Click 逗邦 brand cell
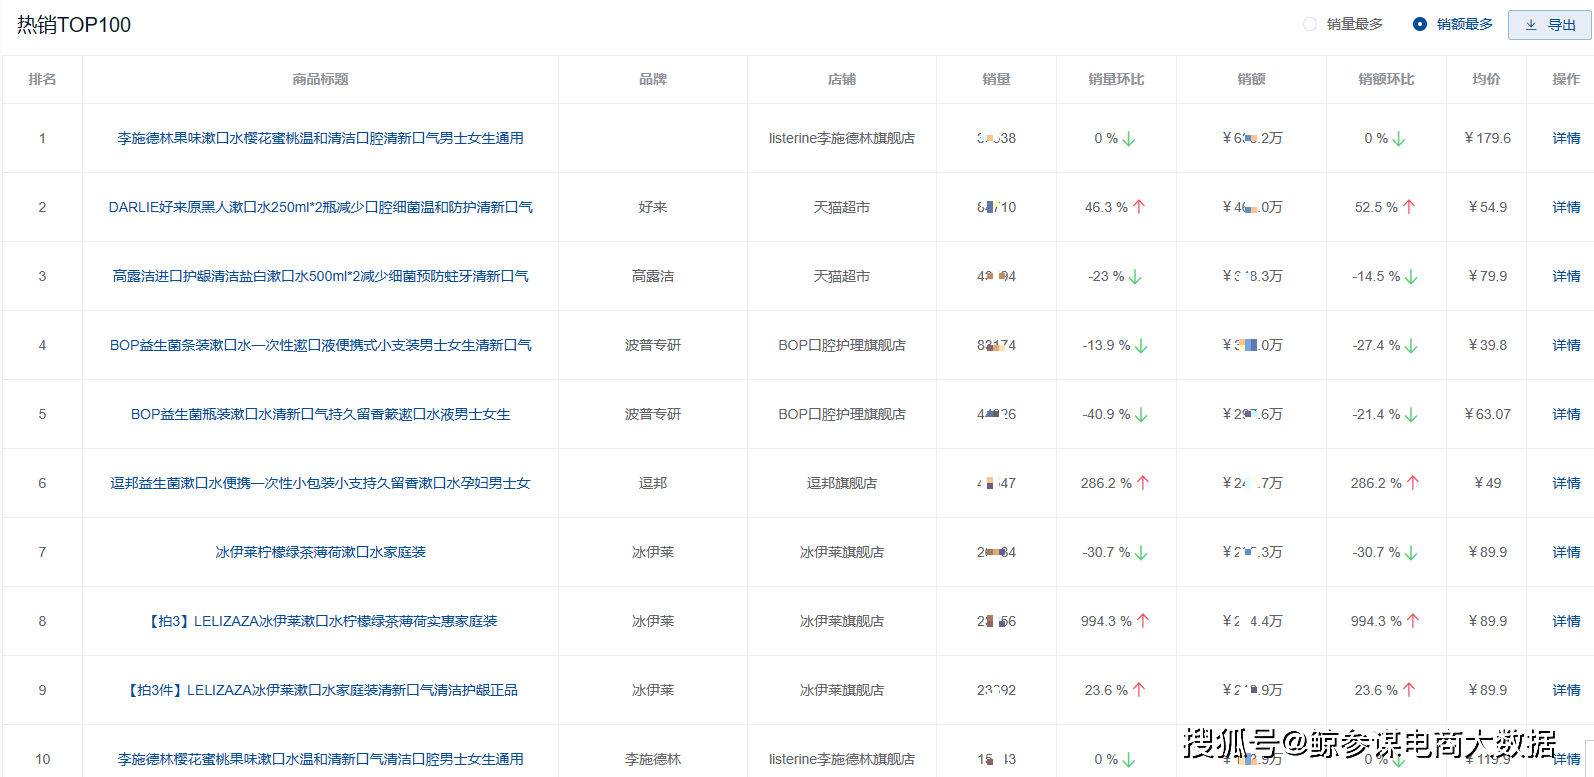Screen dimensions: 1594x777 (x=653, y=483)
